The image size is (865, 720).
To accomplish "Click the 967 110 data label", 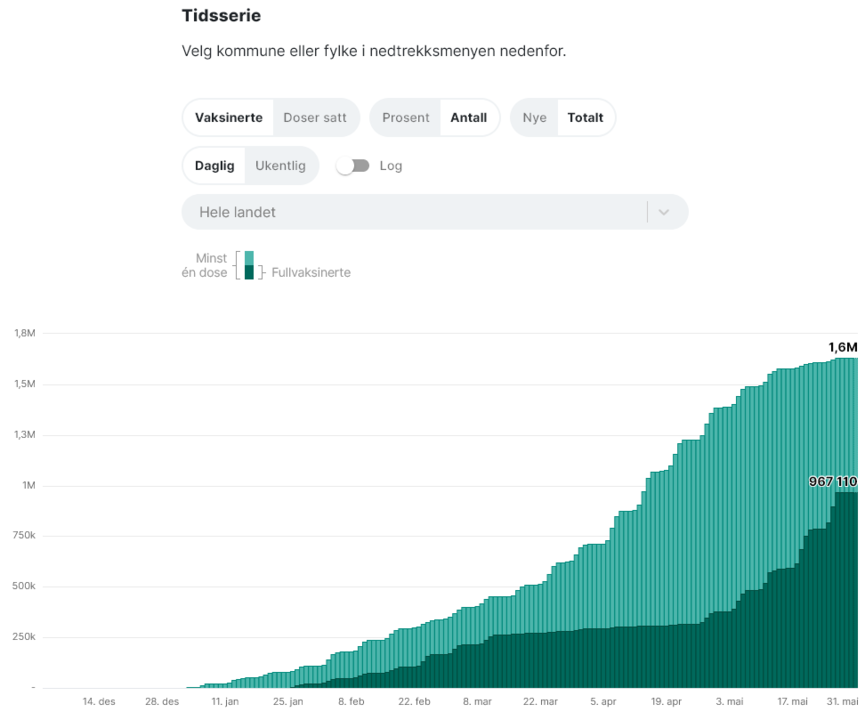I will point(832,482).
